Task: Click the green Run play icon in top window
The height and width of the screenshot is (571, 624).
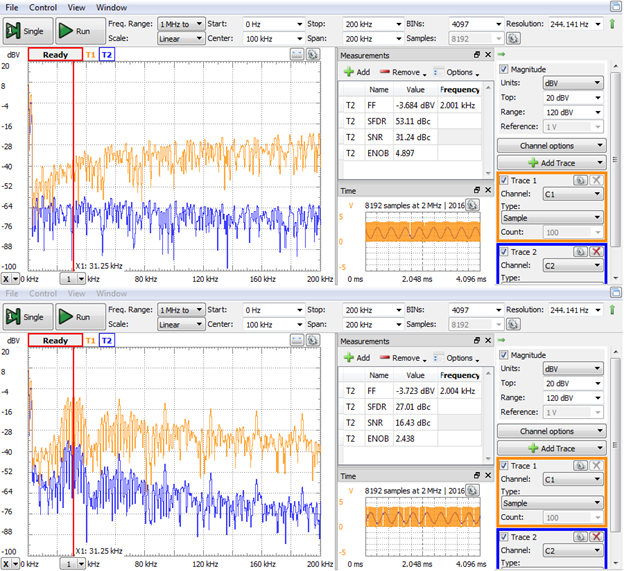Action: pyautogui.click(x=65, y=31)
